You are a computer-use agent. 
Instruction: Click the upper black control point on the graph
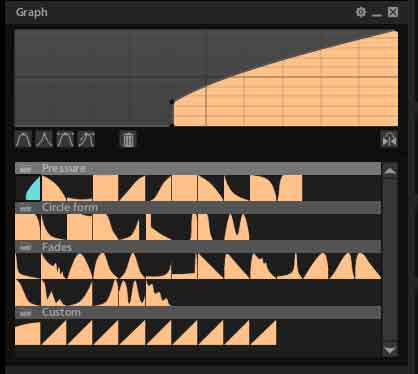click(x=172, y=101)
